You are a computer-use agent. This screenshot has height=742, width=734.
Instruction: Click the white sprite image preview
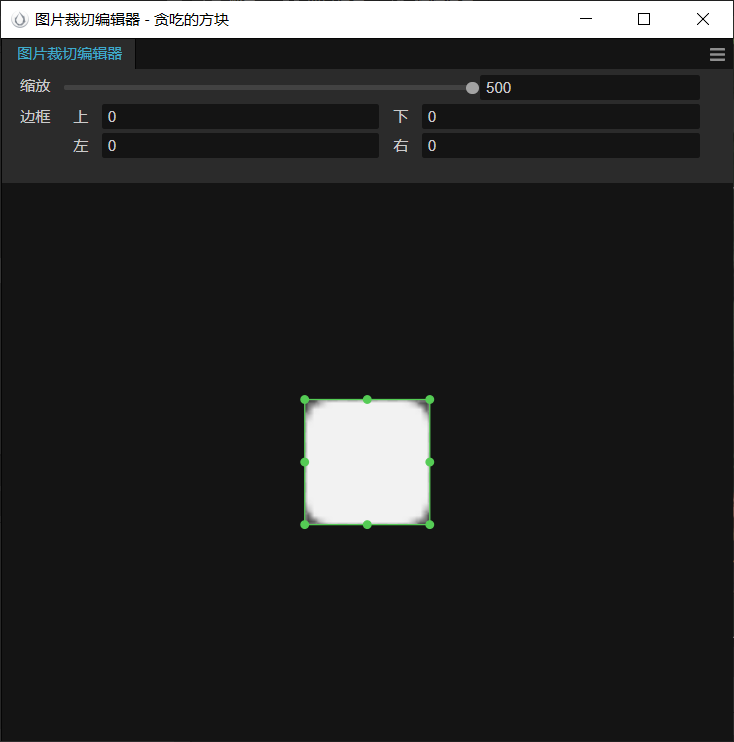pyautogui.click(x=367, y=462)
